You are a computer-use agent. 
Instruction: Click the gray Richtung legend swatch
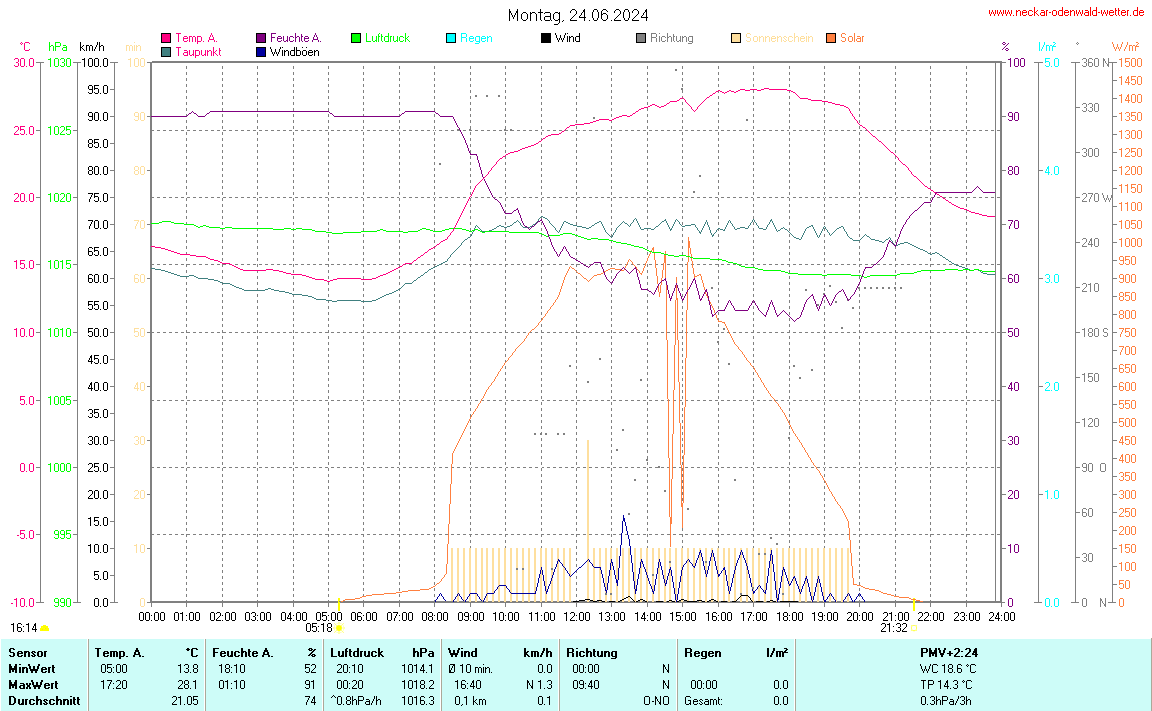[640, 38]
